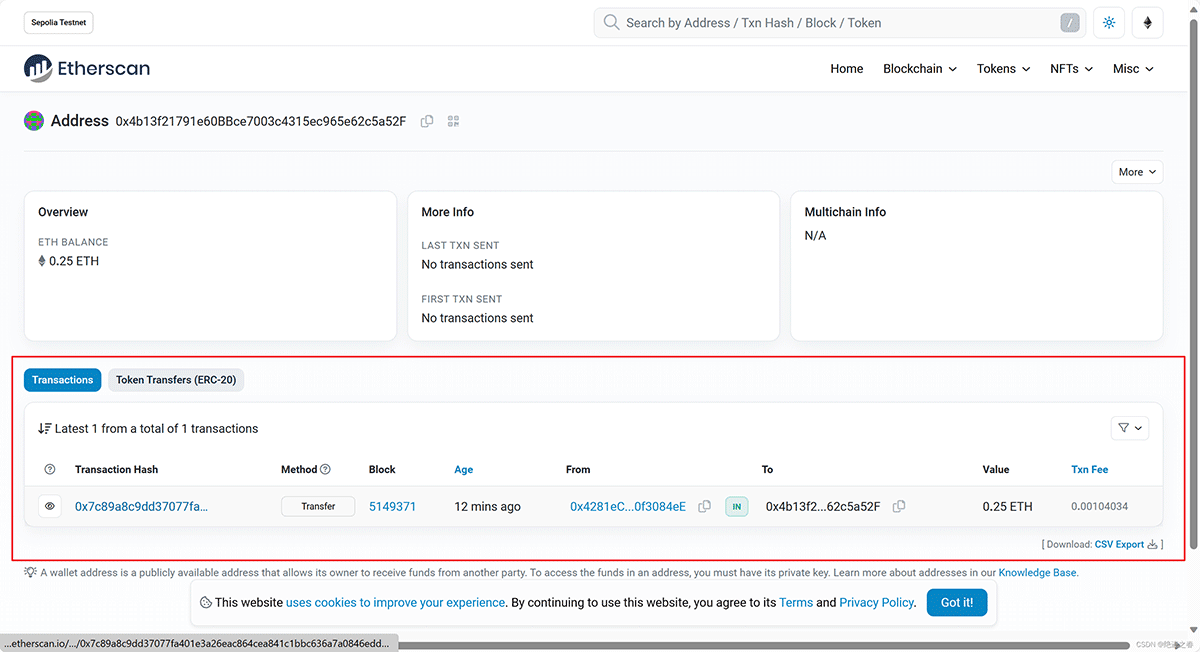This screenshot has width=1200, height=652.
Task: Click the Got it! cookie button
Action: click(x=956, y=602)
